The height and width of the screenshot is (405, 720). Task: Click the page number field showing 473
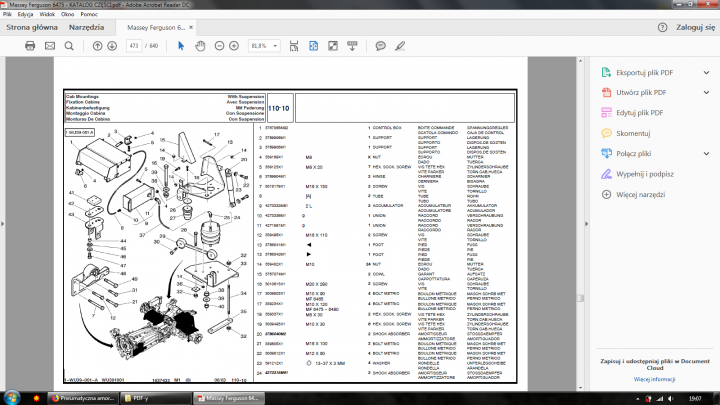(135, 46)
